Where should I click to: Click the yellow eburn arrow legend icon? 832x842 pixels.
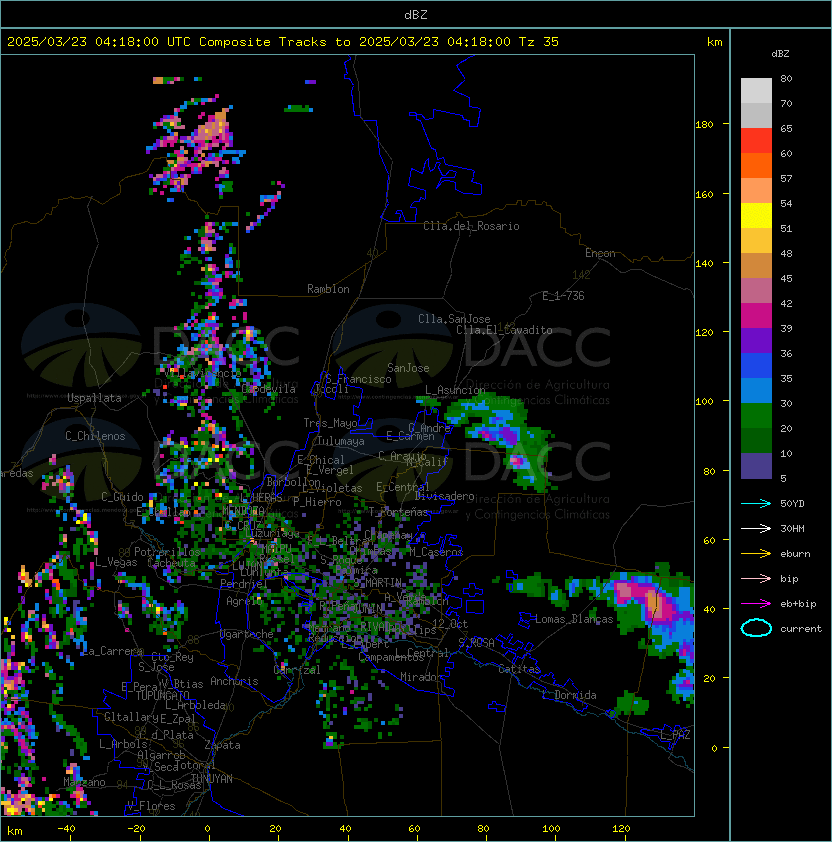pos(756,554)
